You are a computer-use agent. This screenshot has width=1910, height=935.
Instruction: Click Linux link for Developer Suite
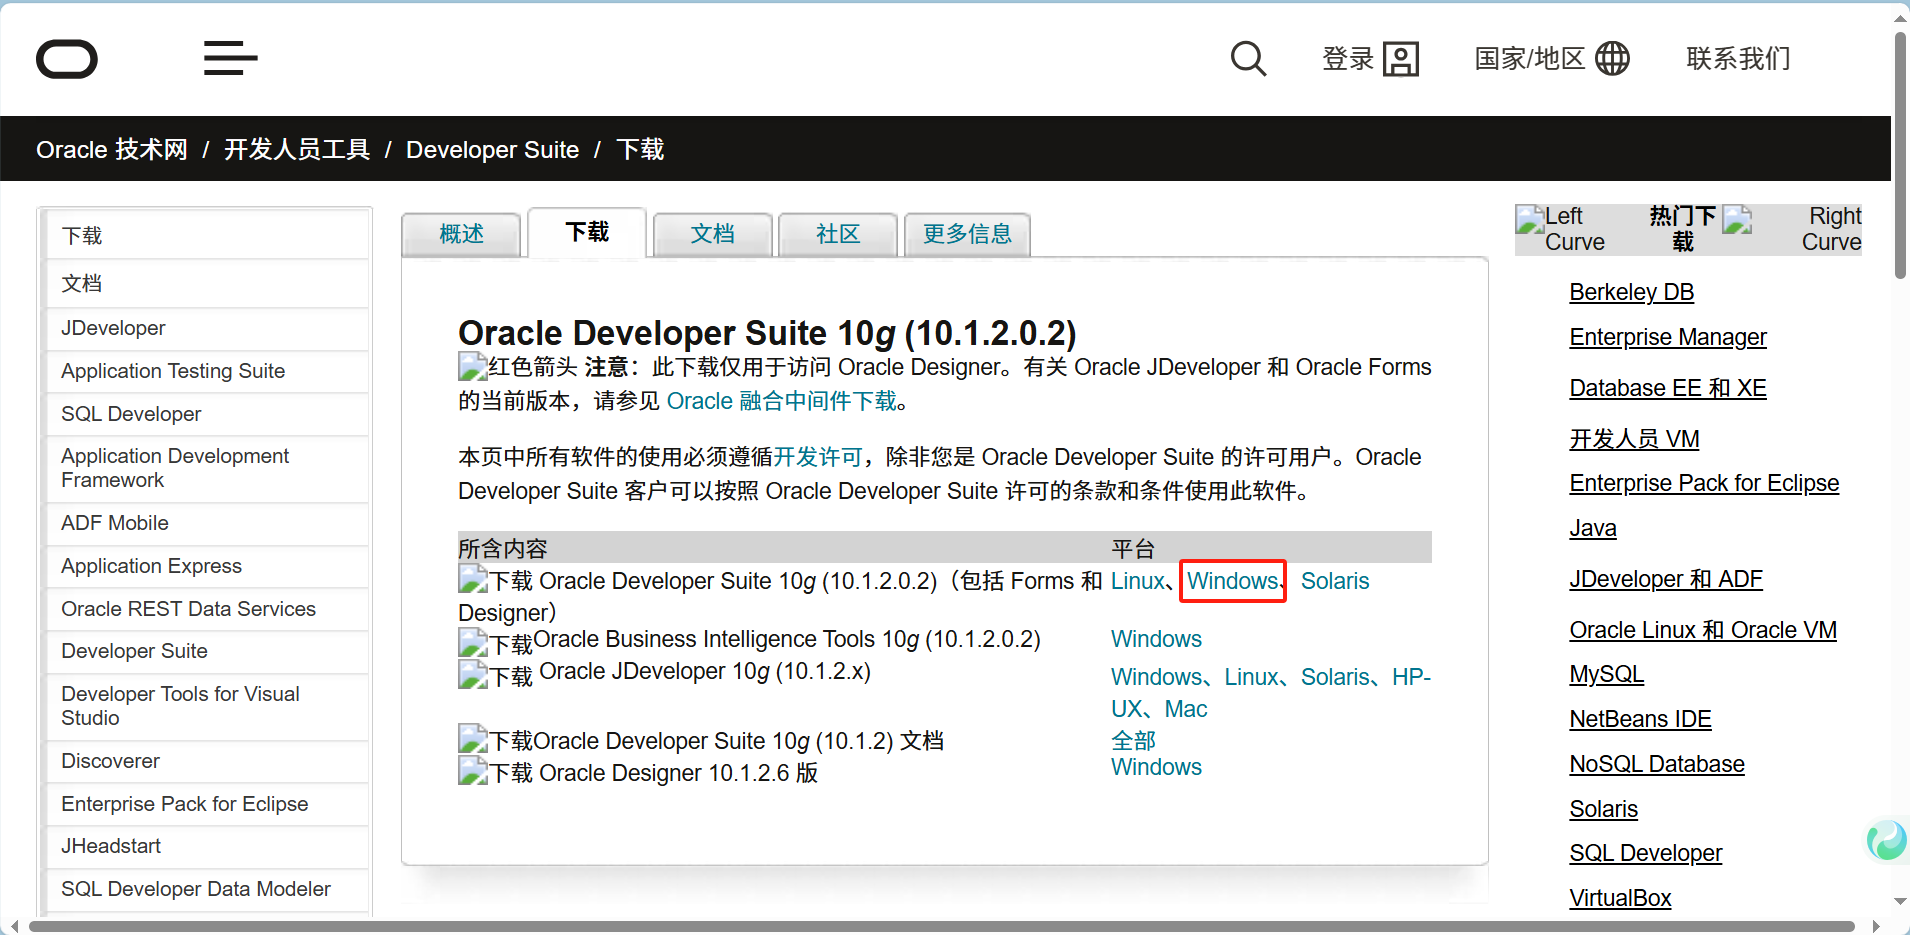click(1138, 581)
